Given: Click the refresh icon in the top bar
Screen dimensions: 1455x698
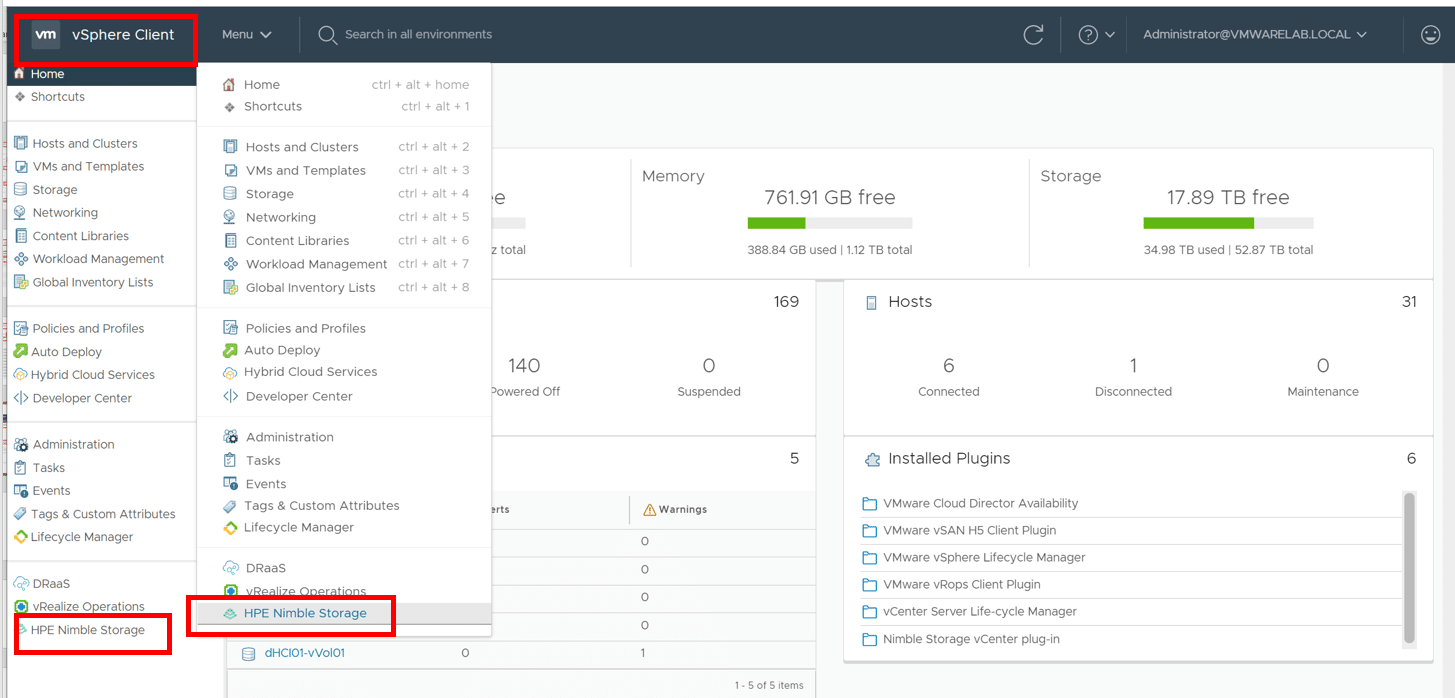Looking at the screenshot, I should click(x=1033, y=35).
